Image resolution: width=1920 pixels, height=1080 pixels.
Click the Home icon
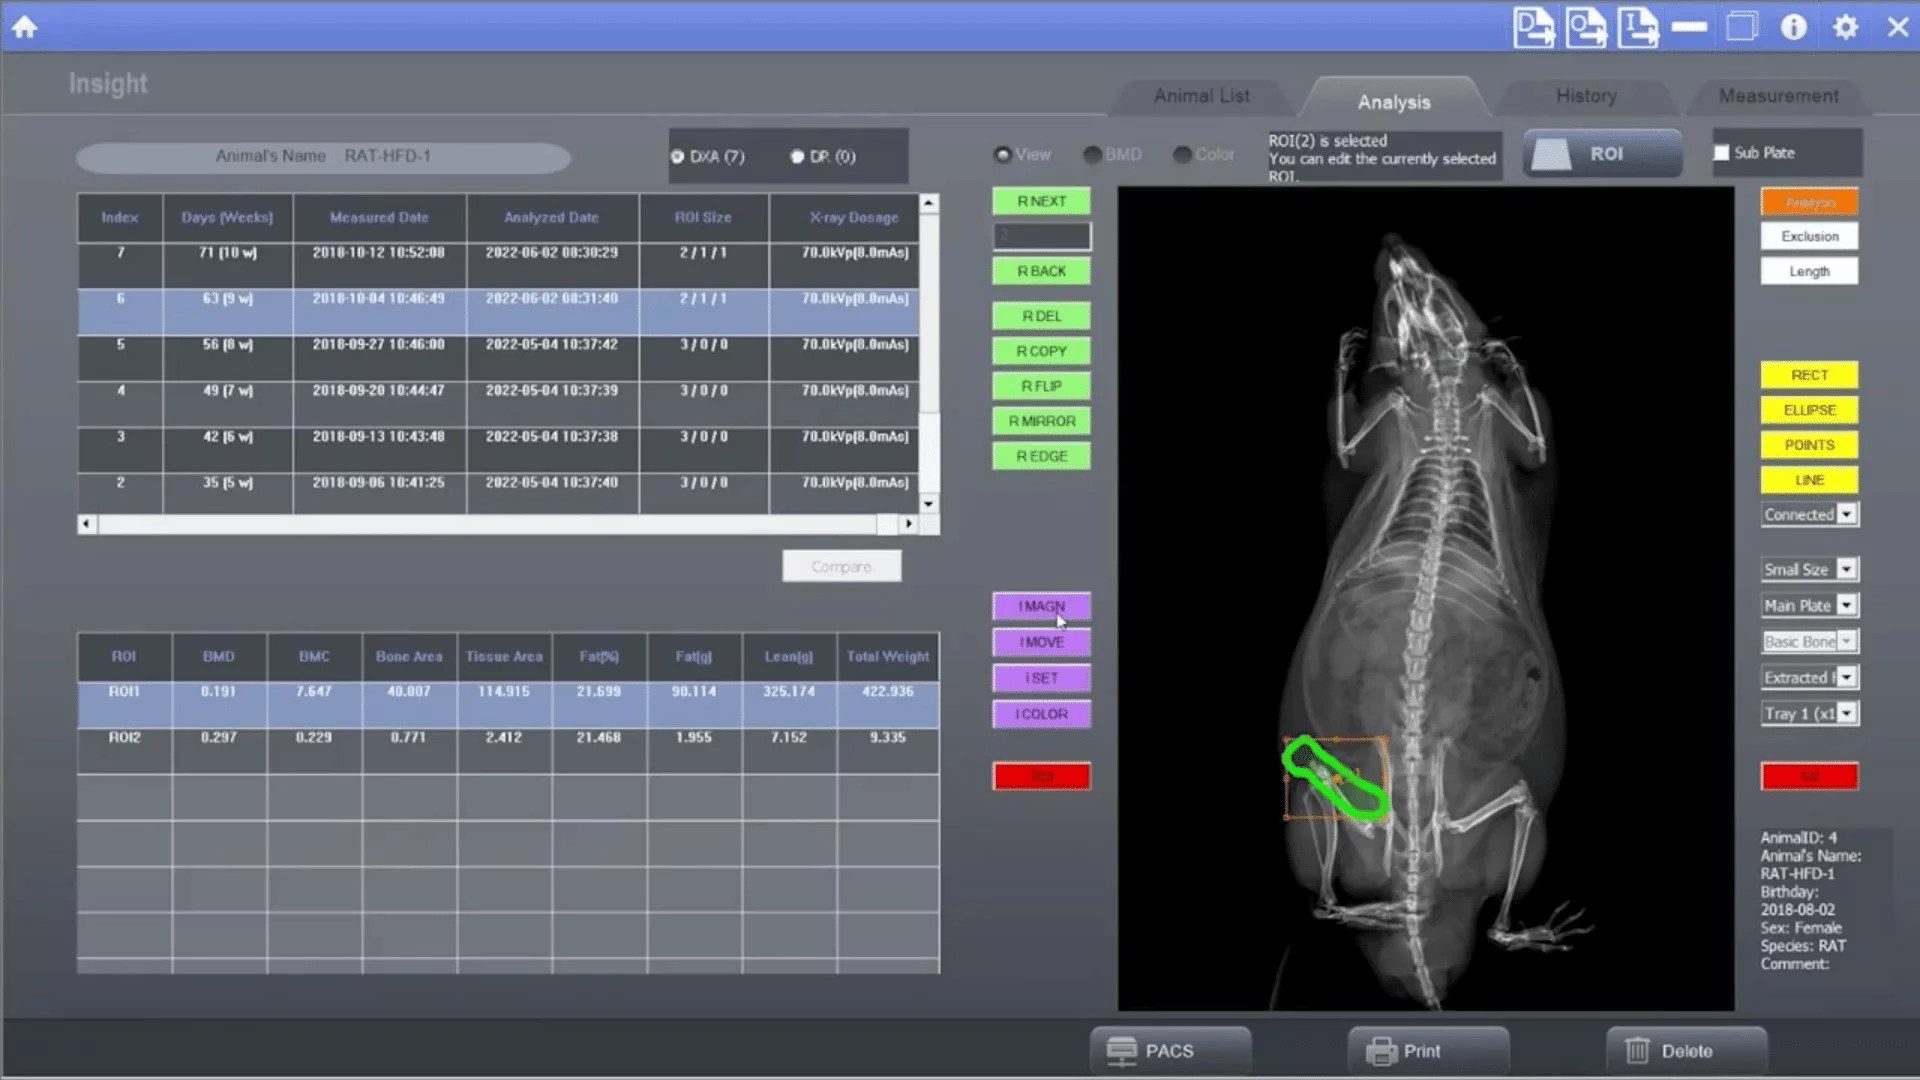point(24,27)
